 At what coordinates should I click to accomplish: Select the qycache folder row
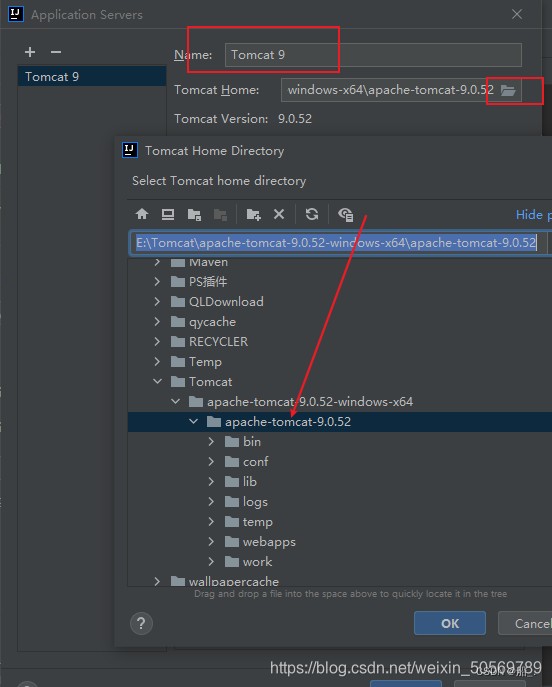coord(340,322)
